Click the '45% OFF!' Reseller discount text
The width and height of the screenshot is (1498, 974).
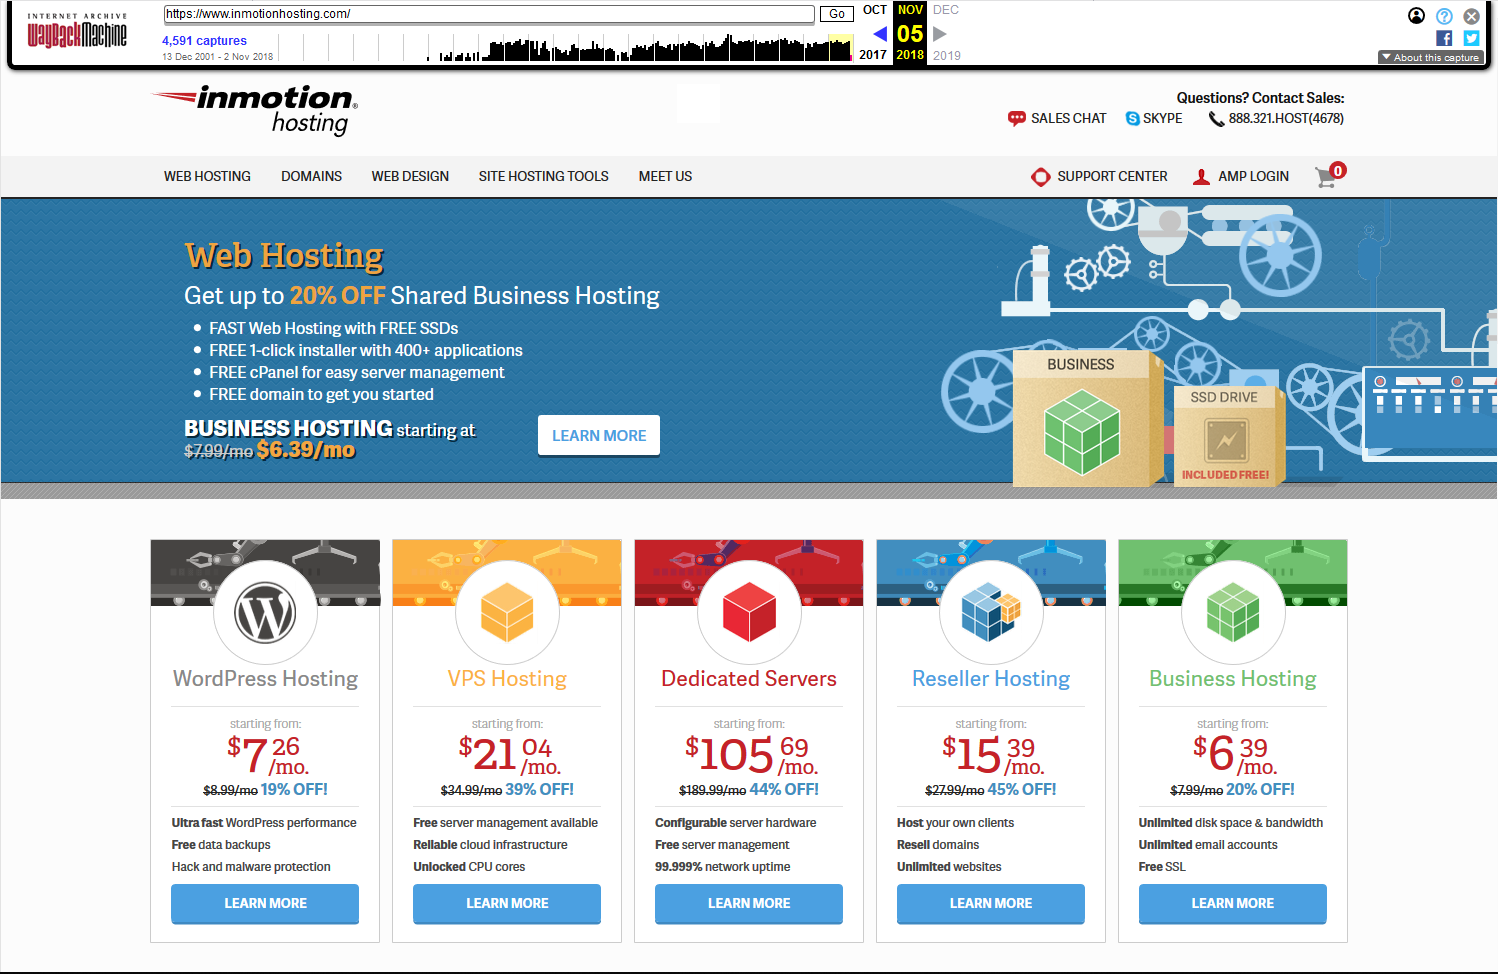point(1022,789)
